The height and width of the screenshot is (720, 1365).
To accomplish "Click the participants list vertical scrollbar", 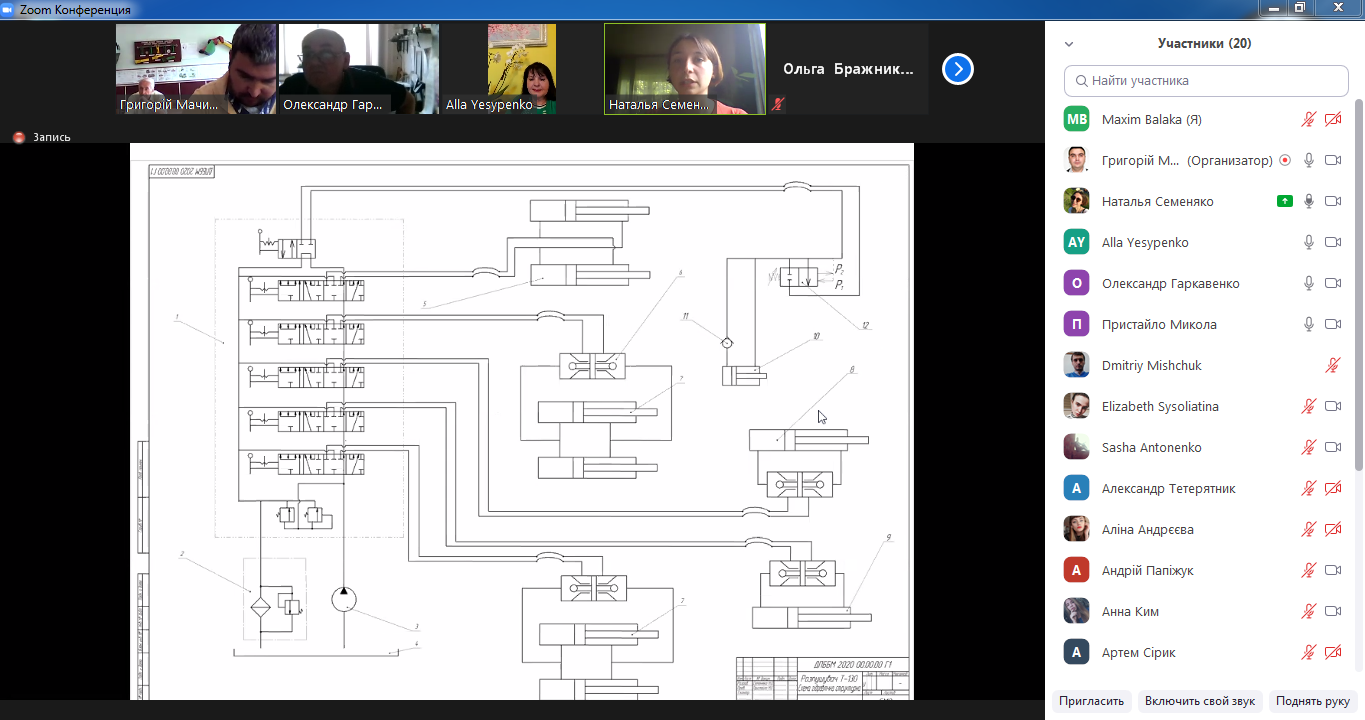I will coord(1359,283).
